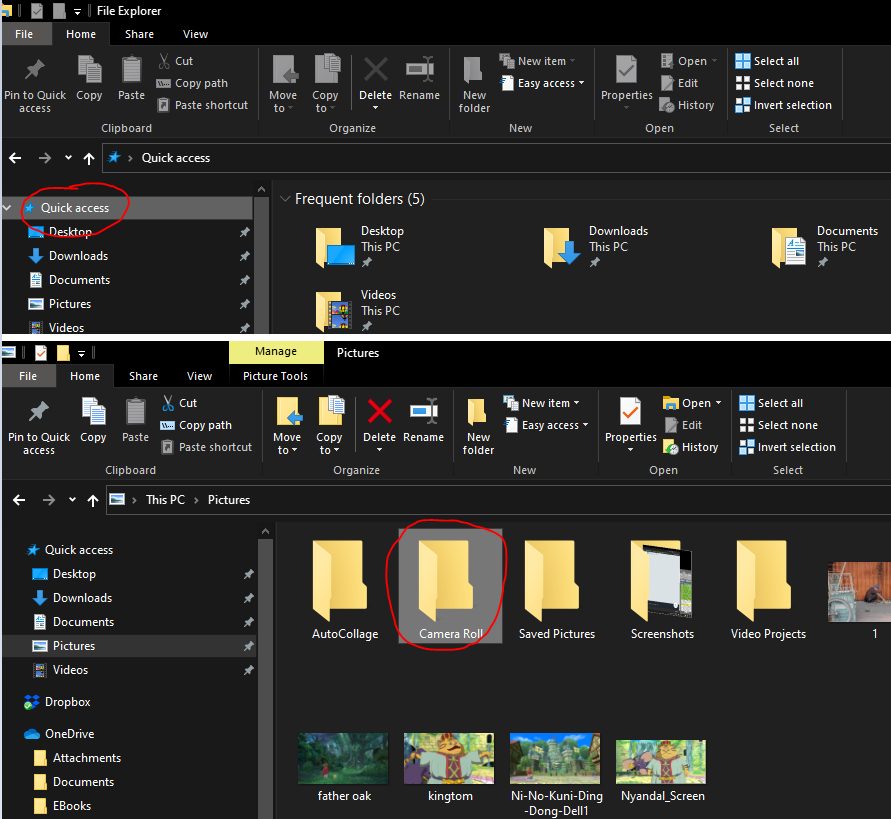Click Up arrow in Pictures window

(x=93, y=500)
